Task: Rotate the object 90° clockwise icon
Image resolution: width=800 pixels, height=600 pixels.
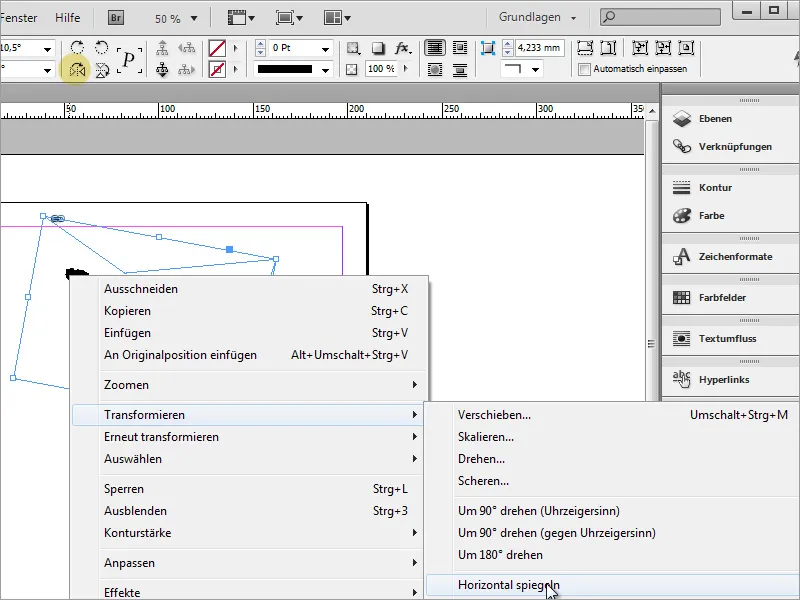Action: [x=77, y=47]
